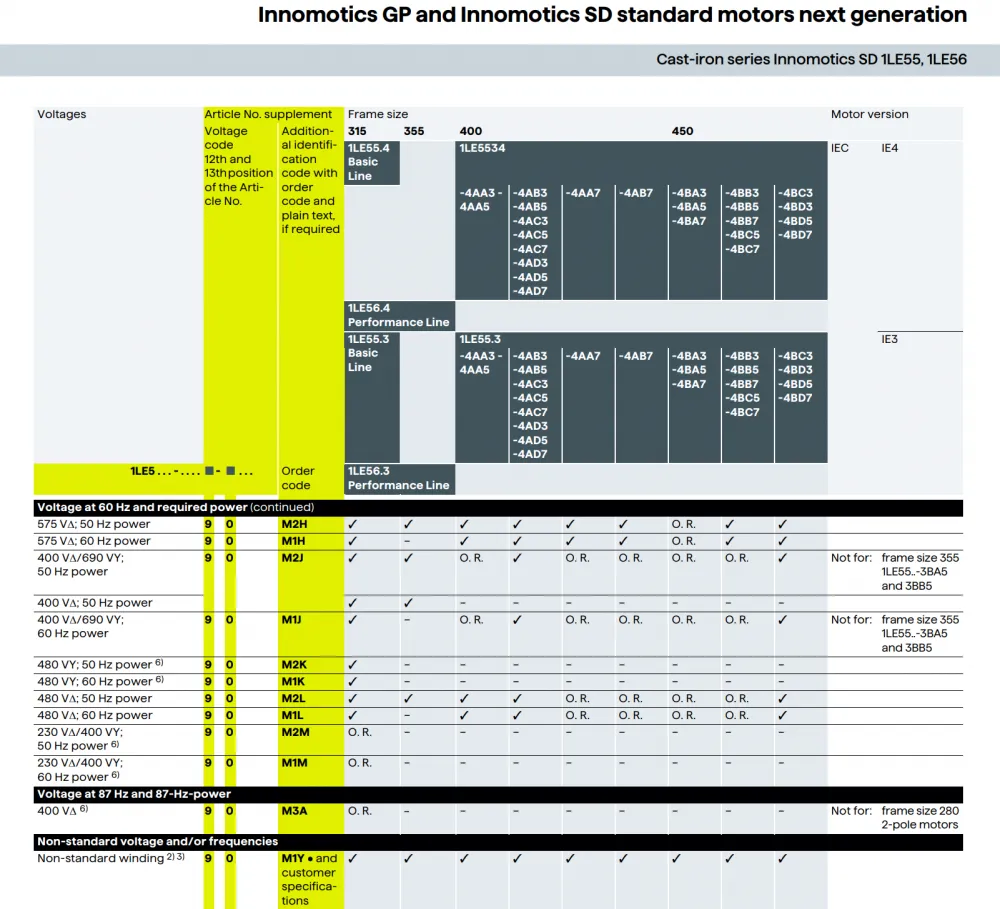Click order code M1L
Image resolution: width=1000 pixels, height=909 pixels.
pos(292,716)
